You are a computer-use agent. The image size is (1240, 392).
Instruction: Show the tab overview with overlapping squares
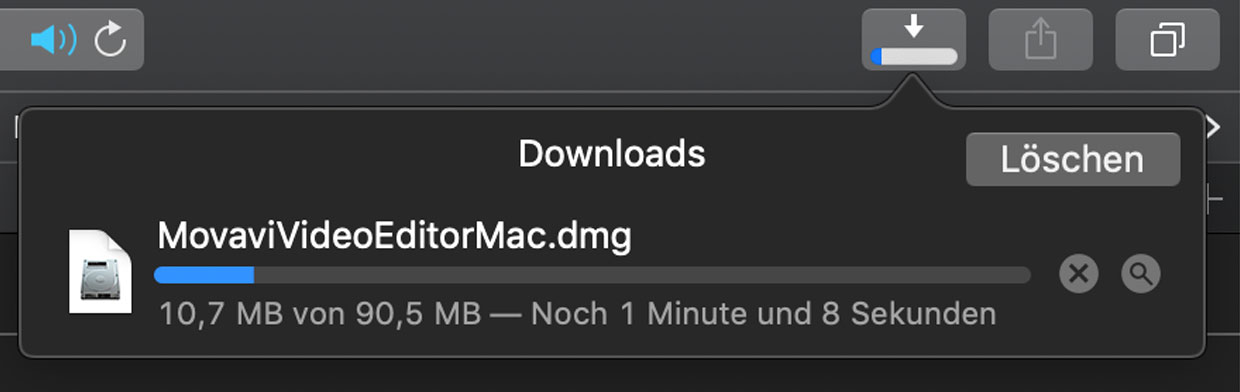tap(1167, 40)
